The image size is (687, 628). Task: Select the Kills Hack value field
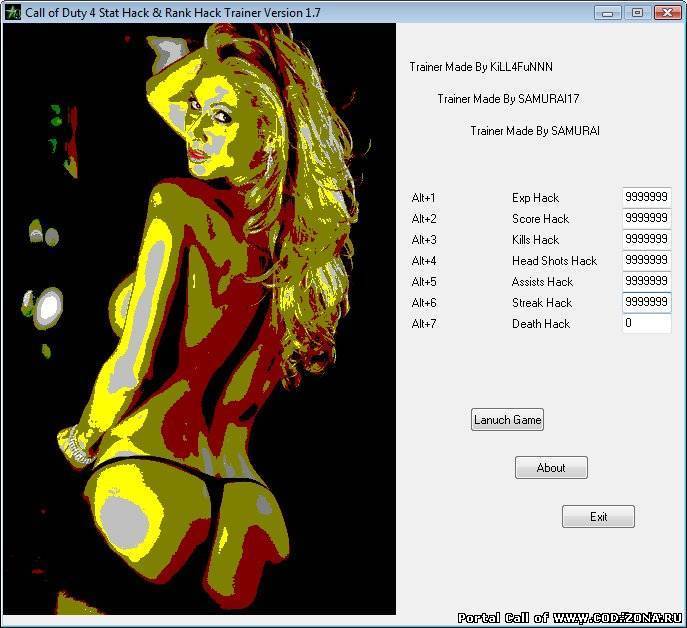point(647,239)
